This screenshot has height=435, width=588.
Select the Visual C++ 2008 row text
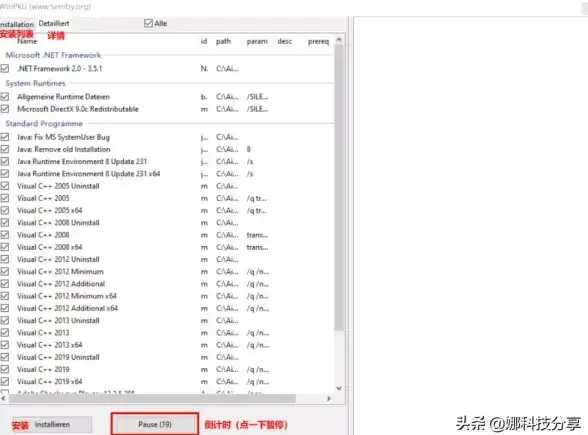43,235
